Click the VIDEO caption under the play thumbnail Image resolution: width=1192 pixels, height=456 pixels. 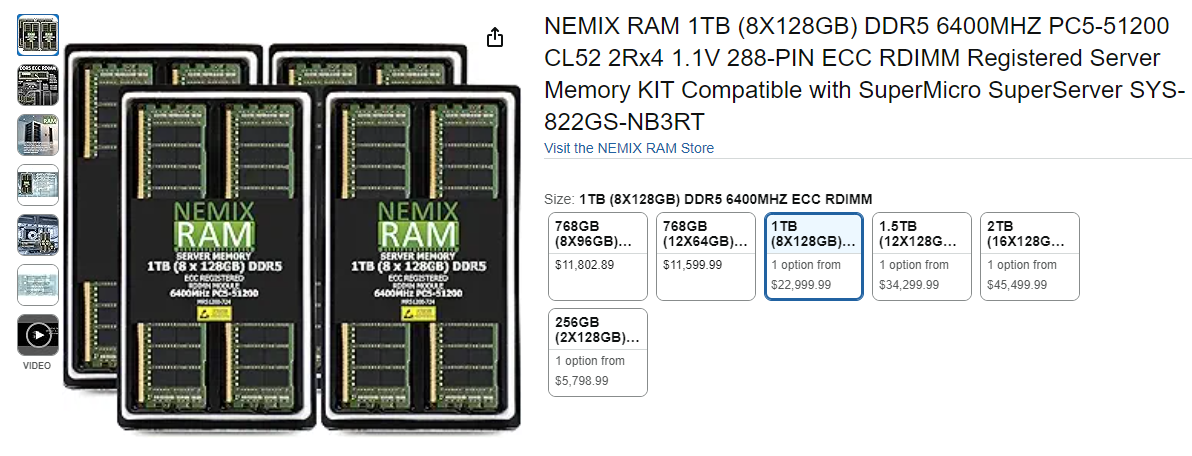(x=37, y=366)
